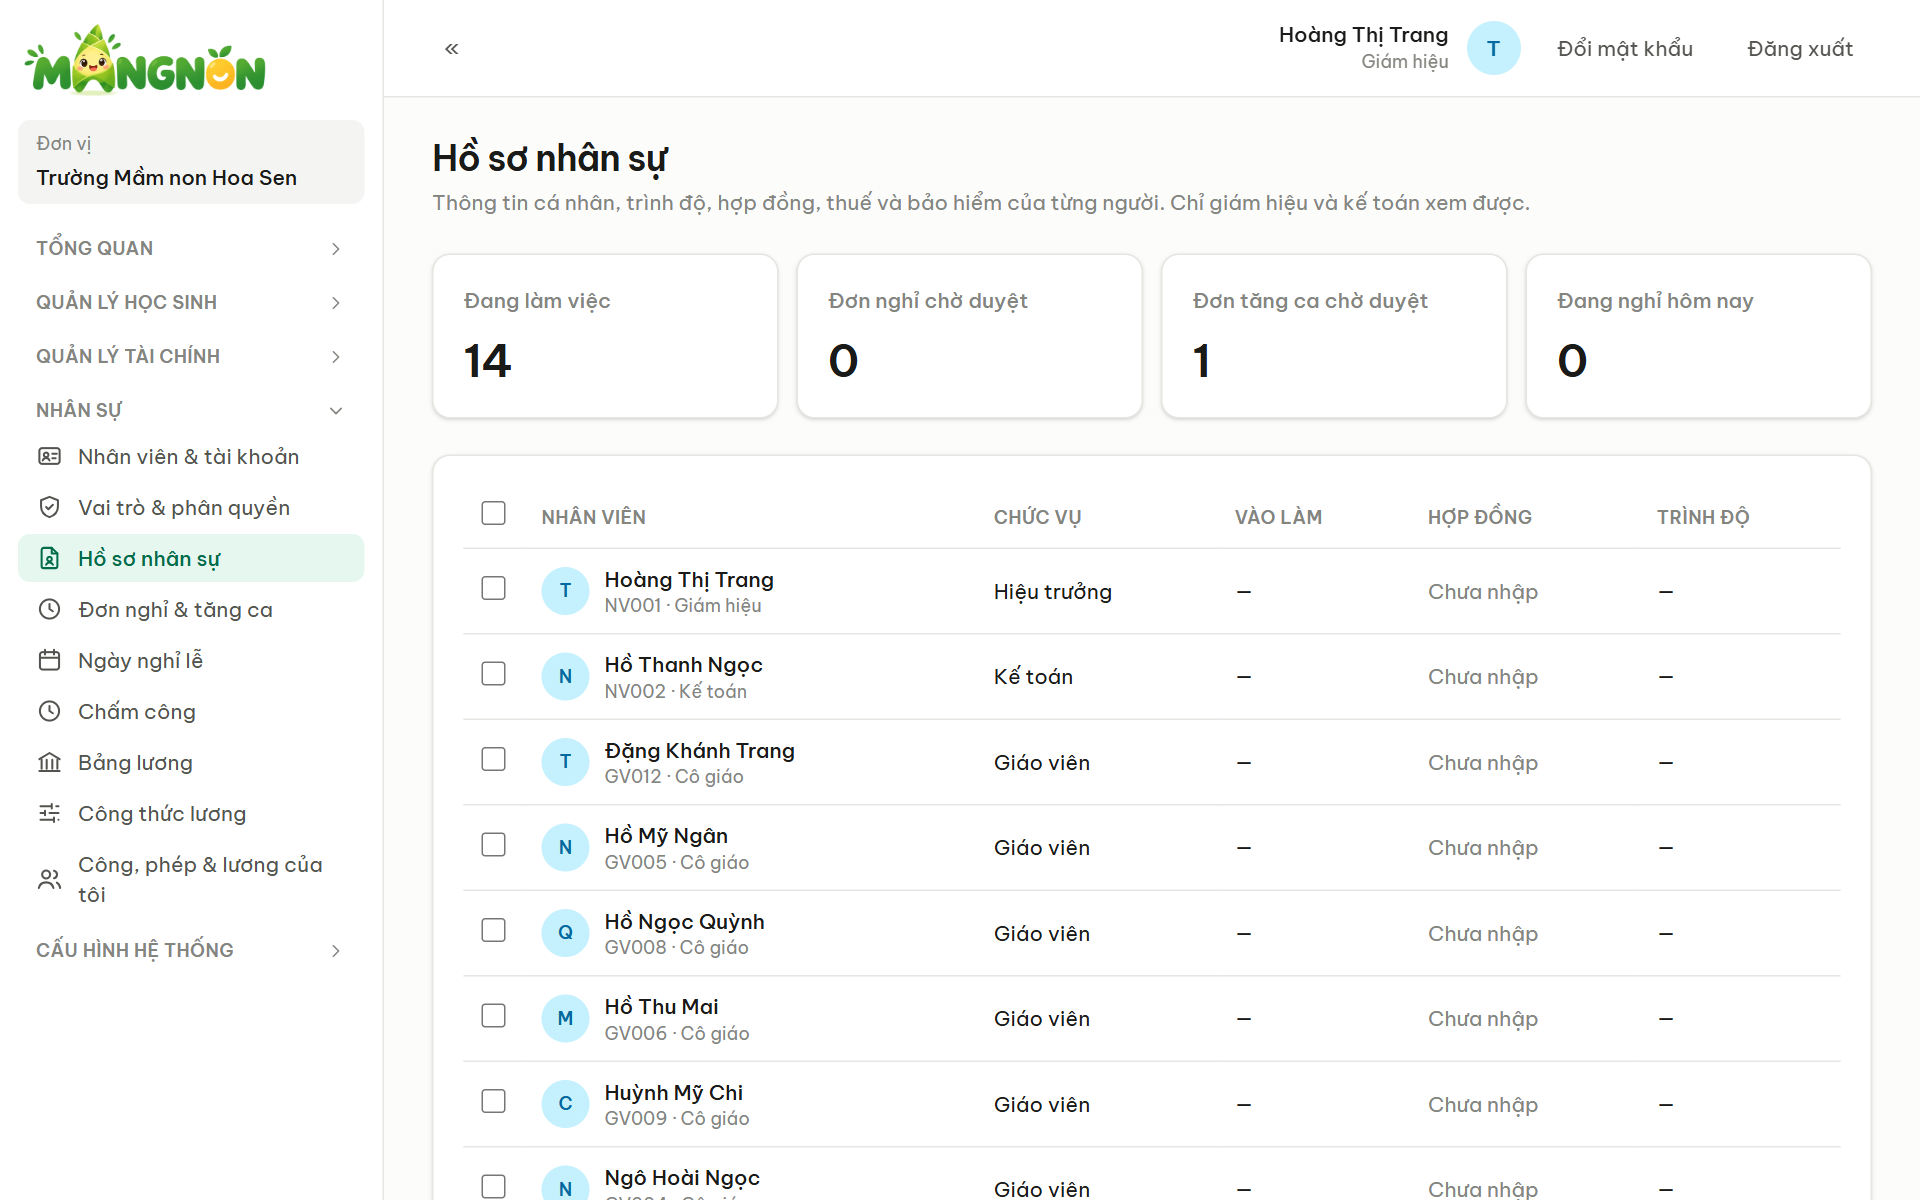Click avatar M of Hồ Thu Mai
The height and width of the screenshot is (1200, 1920).
(x=565, y=1019)
